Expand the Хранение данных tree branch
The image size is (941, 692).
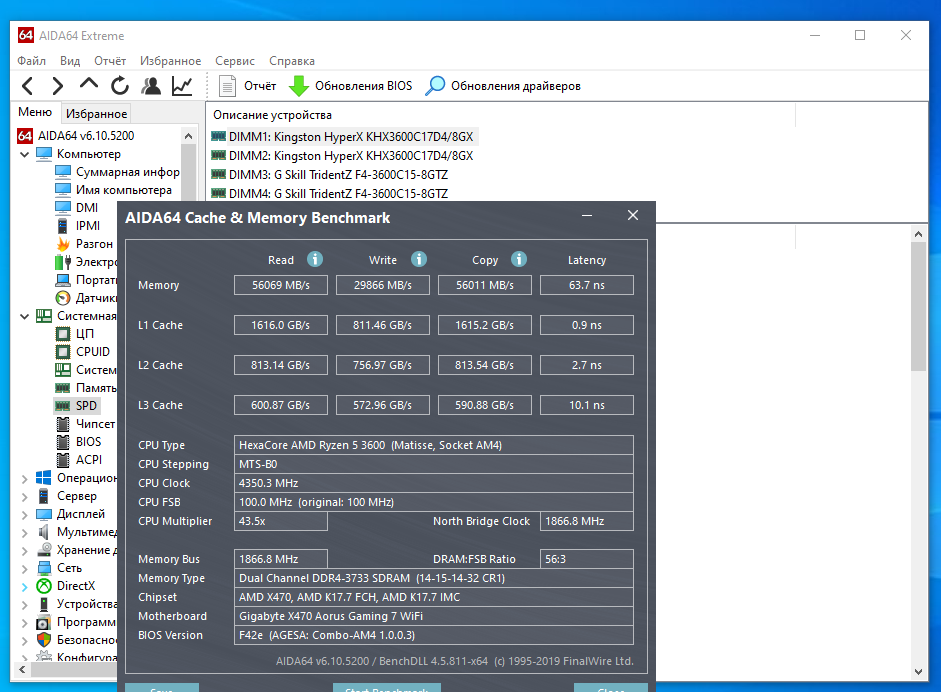click(x=25, y=550)
